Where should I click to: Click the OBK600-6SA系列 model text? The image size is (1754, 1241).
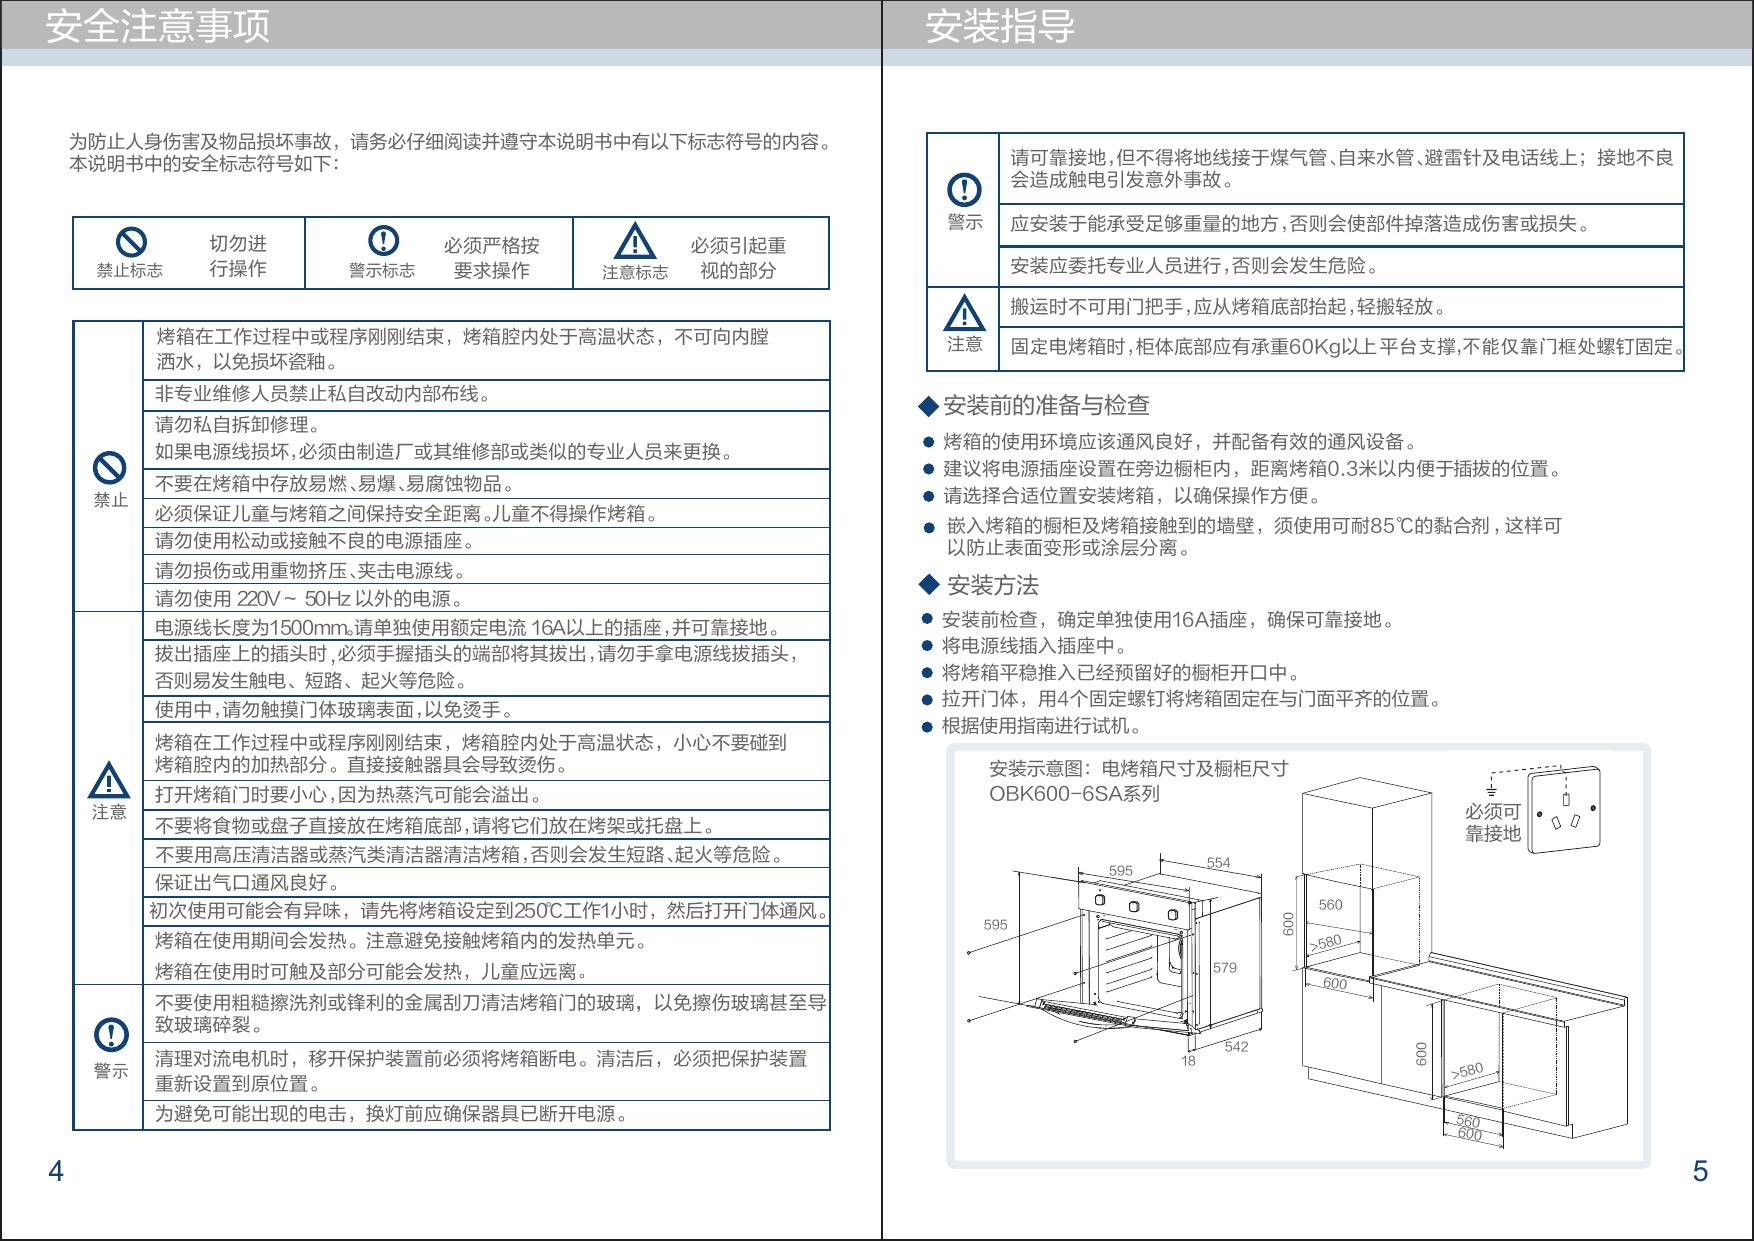(x=1074, y=795)
